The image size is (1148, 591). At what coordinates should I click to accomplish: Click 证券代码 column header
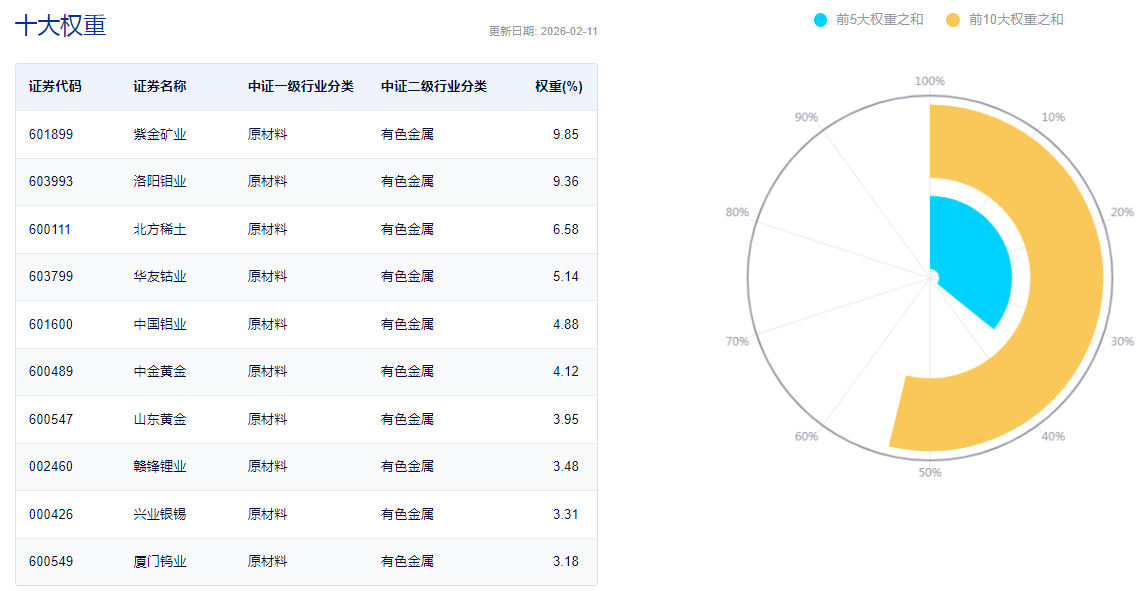[55, 87]
